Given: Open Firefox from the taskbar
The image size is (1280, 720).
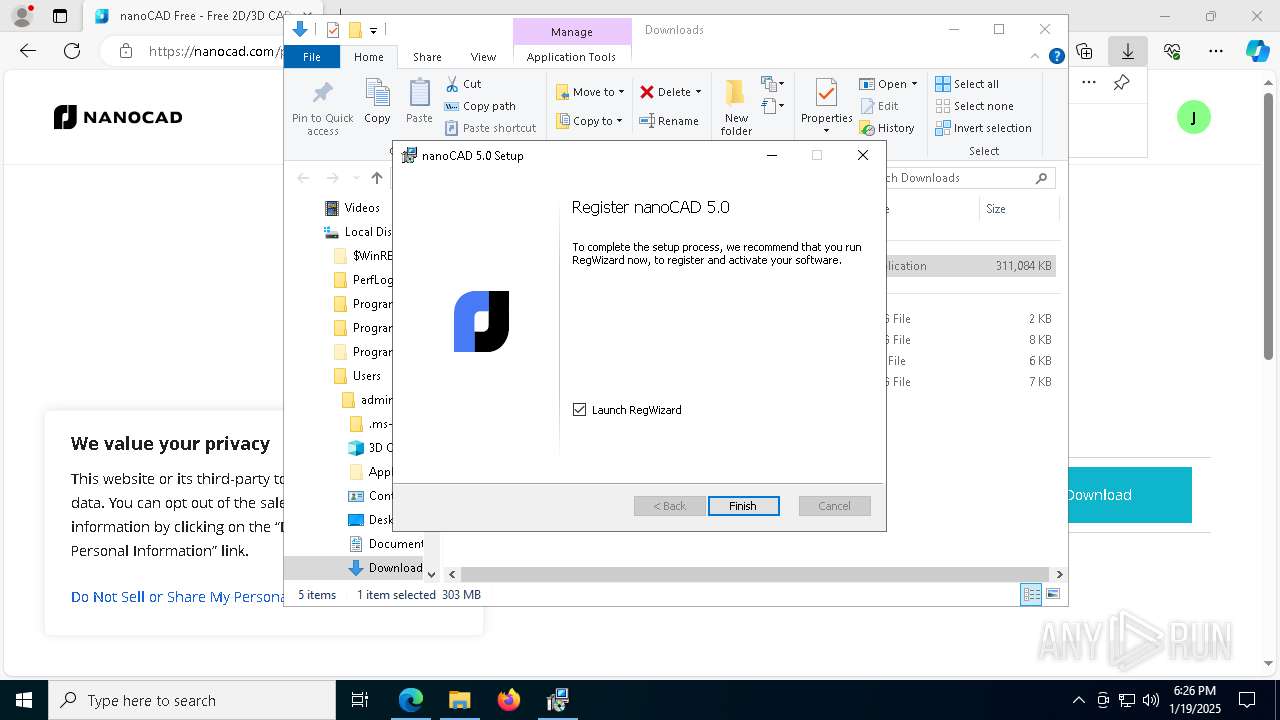Looking at the screenshot, I should pos(509,700).
